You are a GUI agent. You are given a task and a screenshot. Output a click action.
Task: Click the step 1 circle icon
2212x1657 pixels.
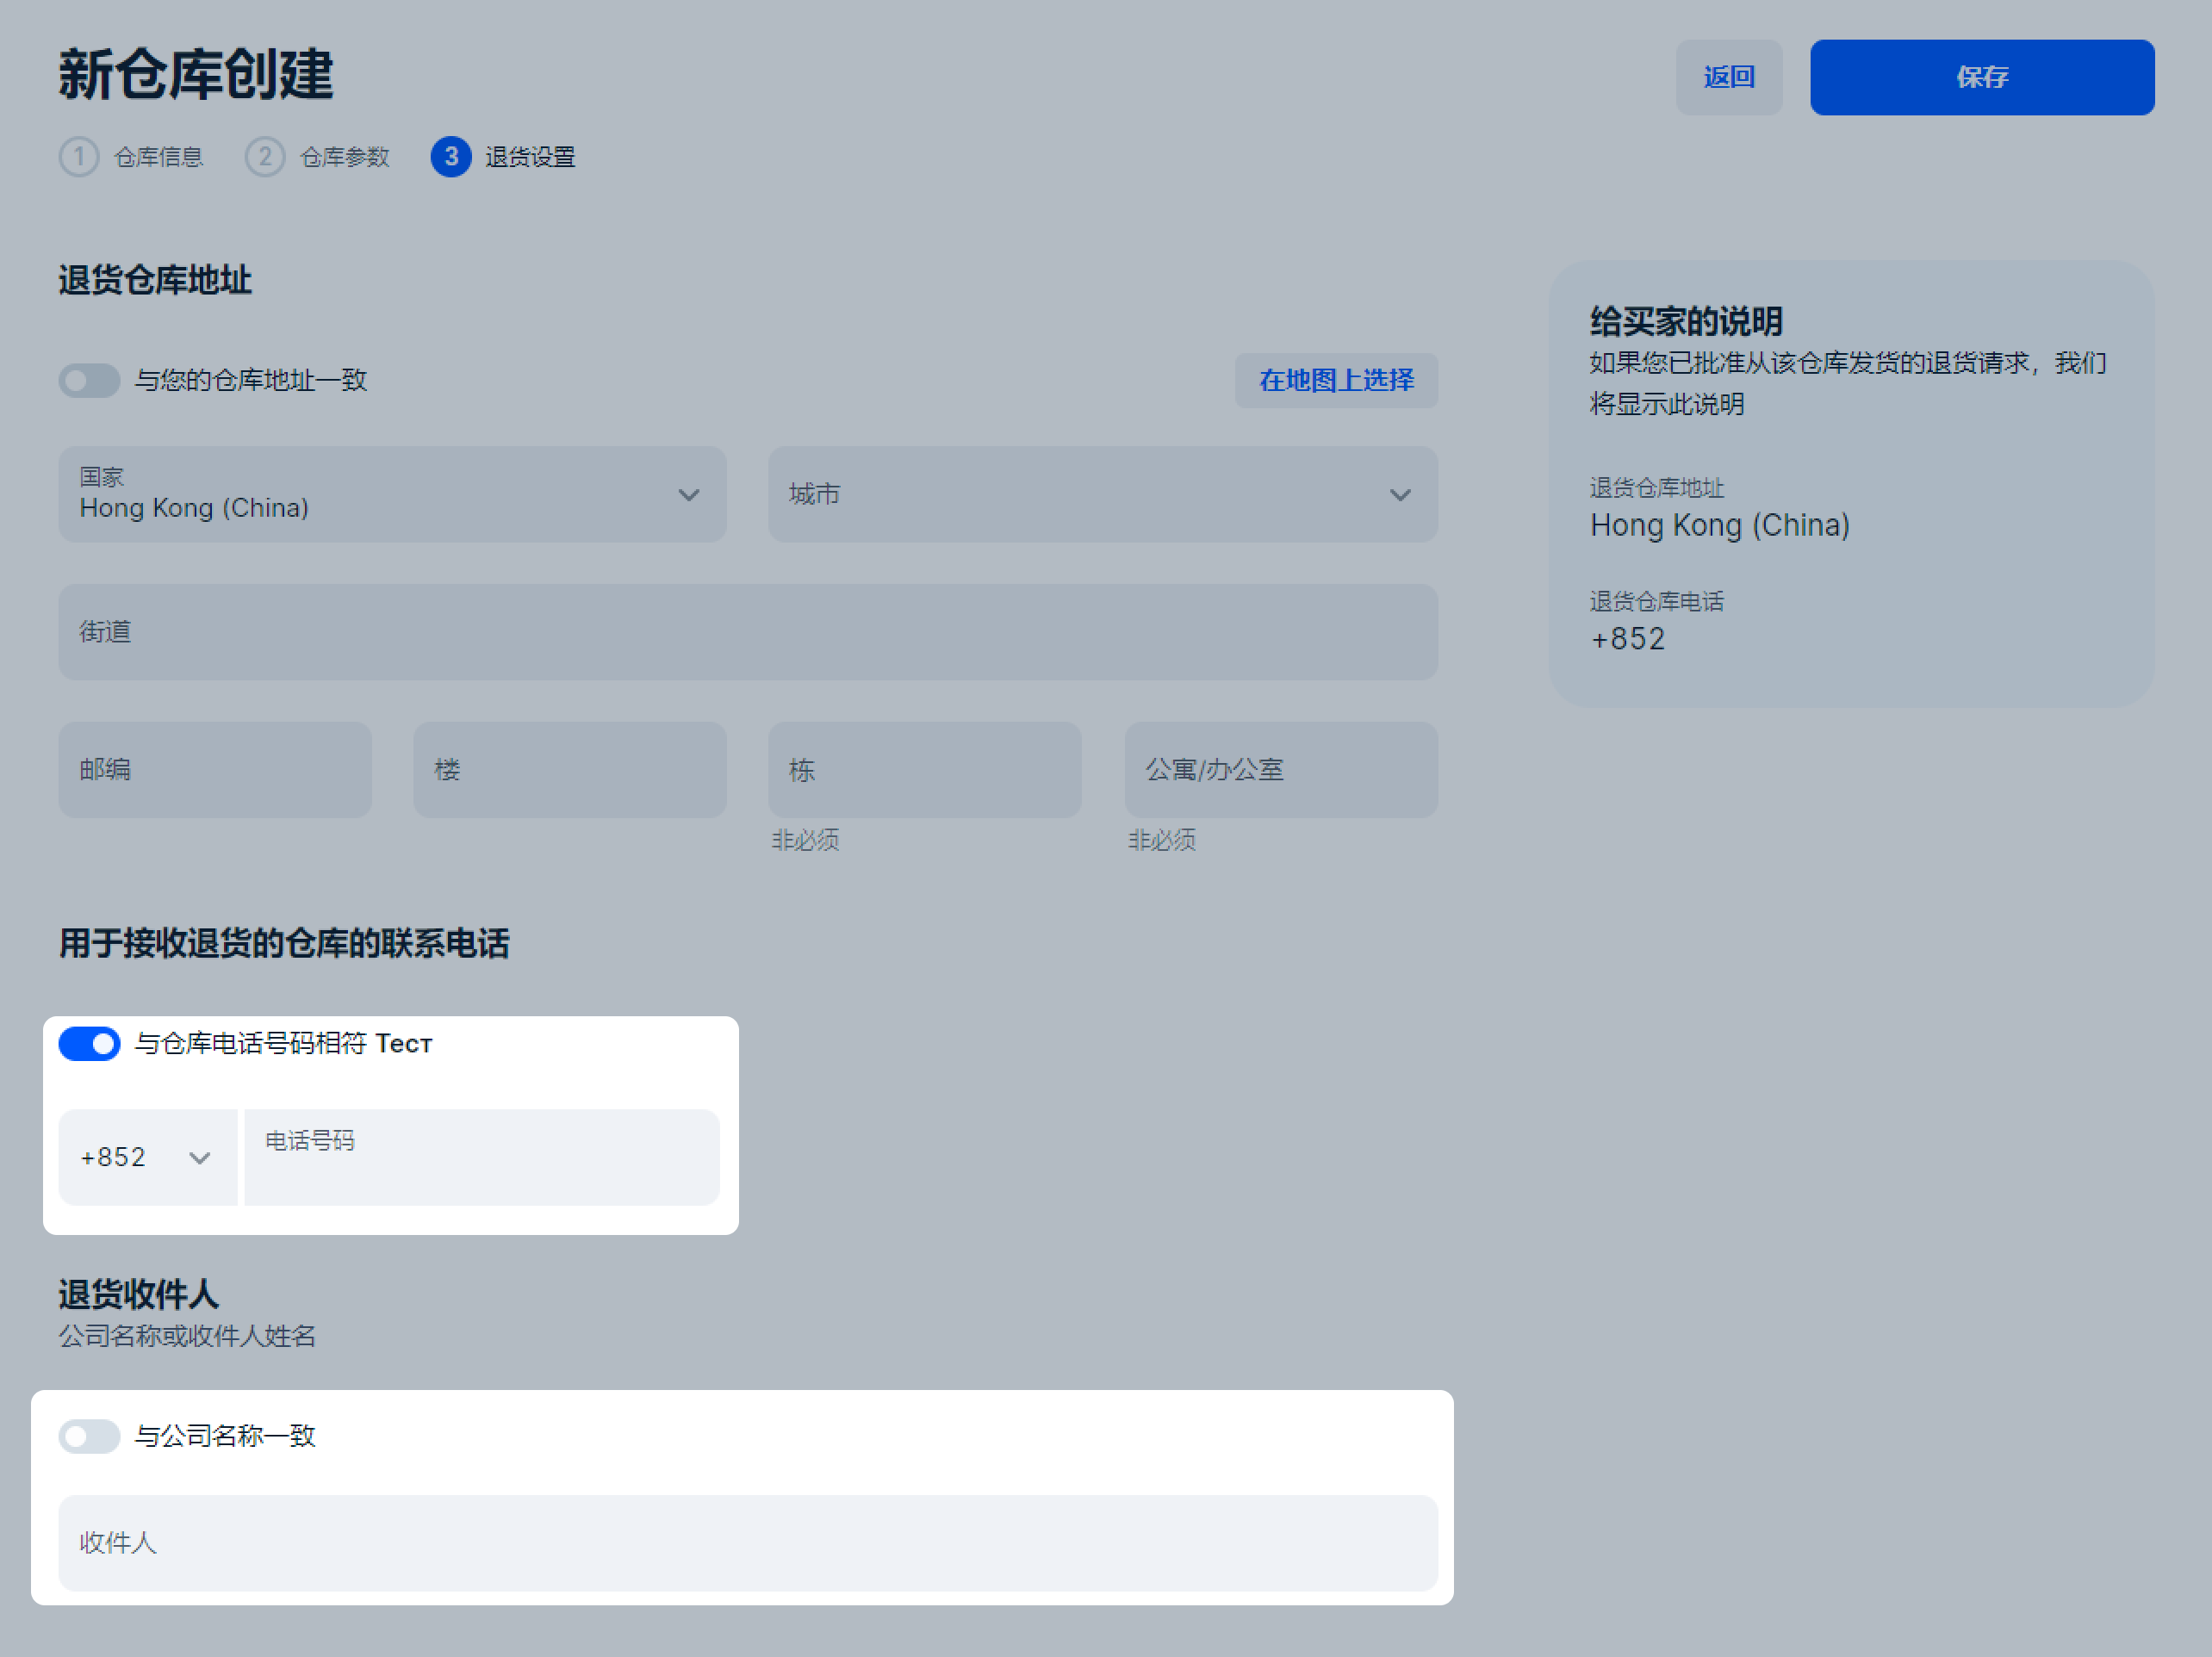79,157
